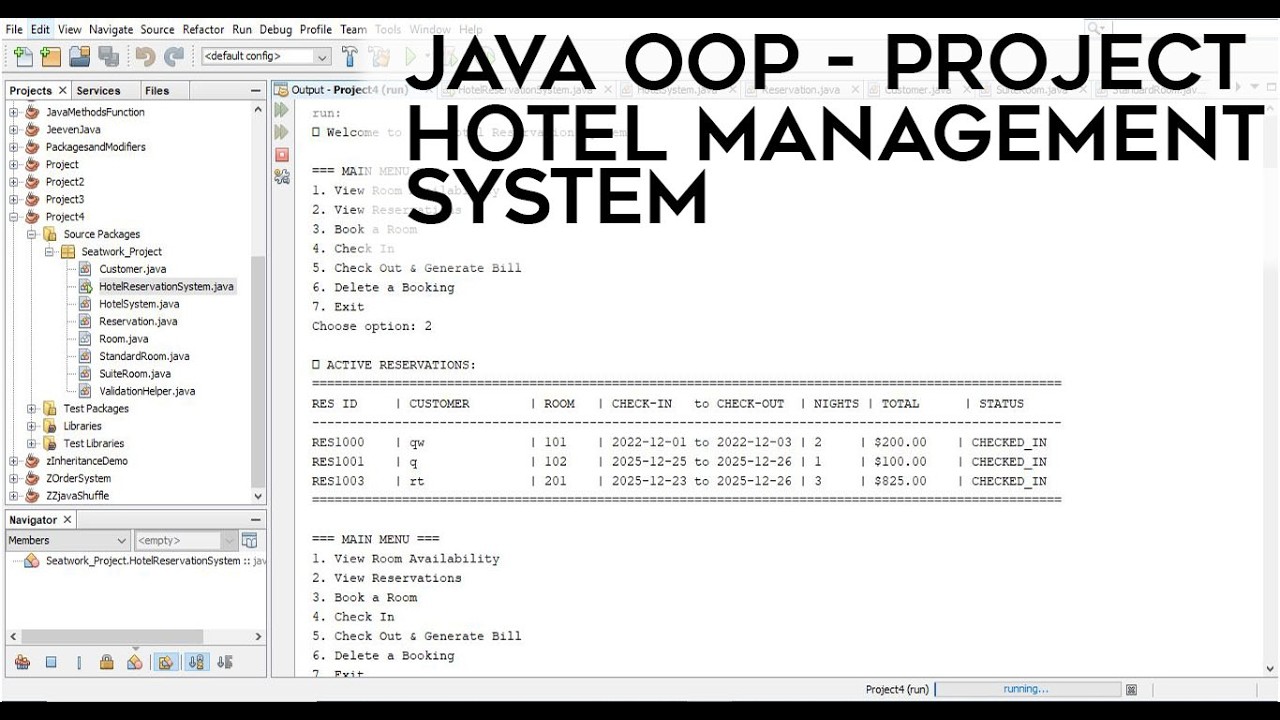Open the Members dropdown in Navigator
Screen dimensions: 1280x720
click(x=68, y=540)
